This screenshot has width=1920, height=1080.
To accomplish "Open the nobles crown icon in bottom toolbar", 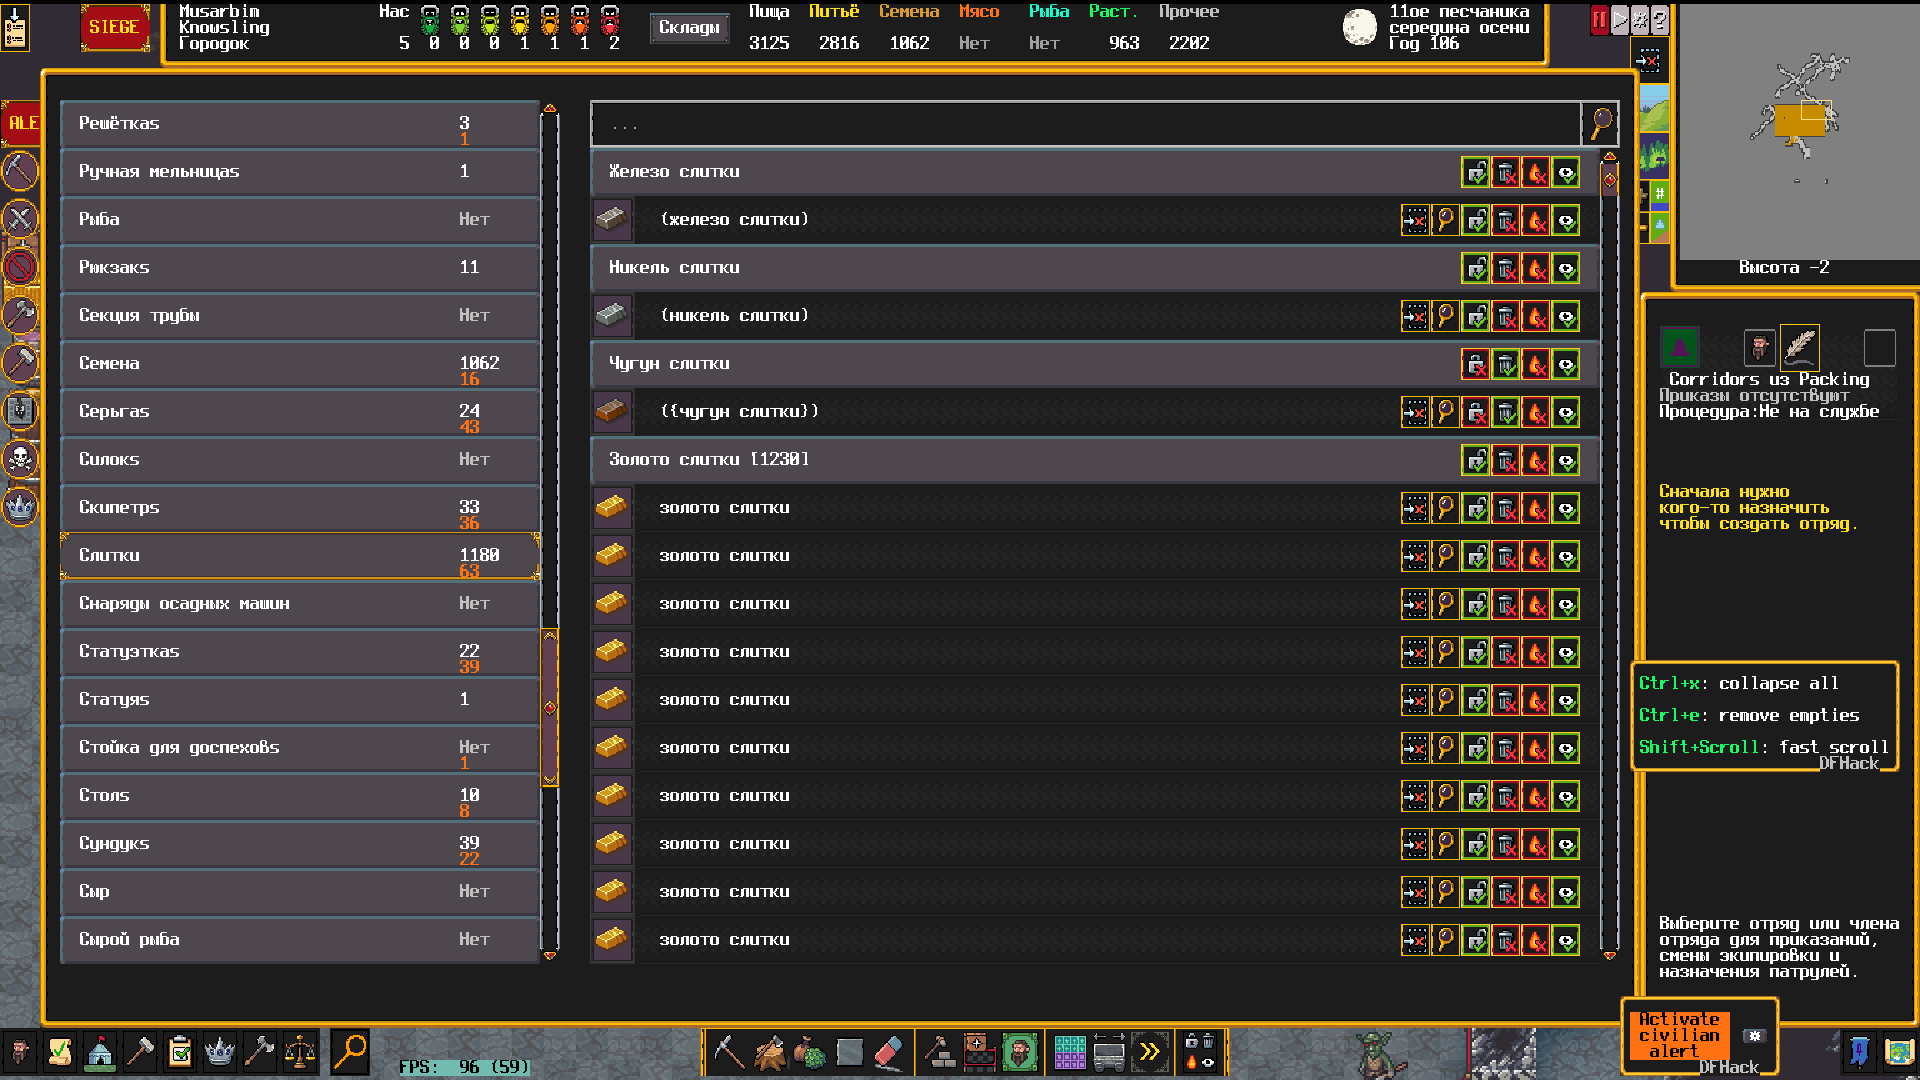I will tap(219, 1052).
